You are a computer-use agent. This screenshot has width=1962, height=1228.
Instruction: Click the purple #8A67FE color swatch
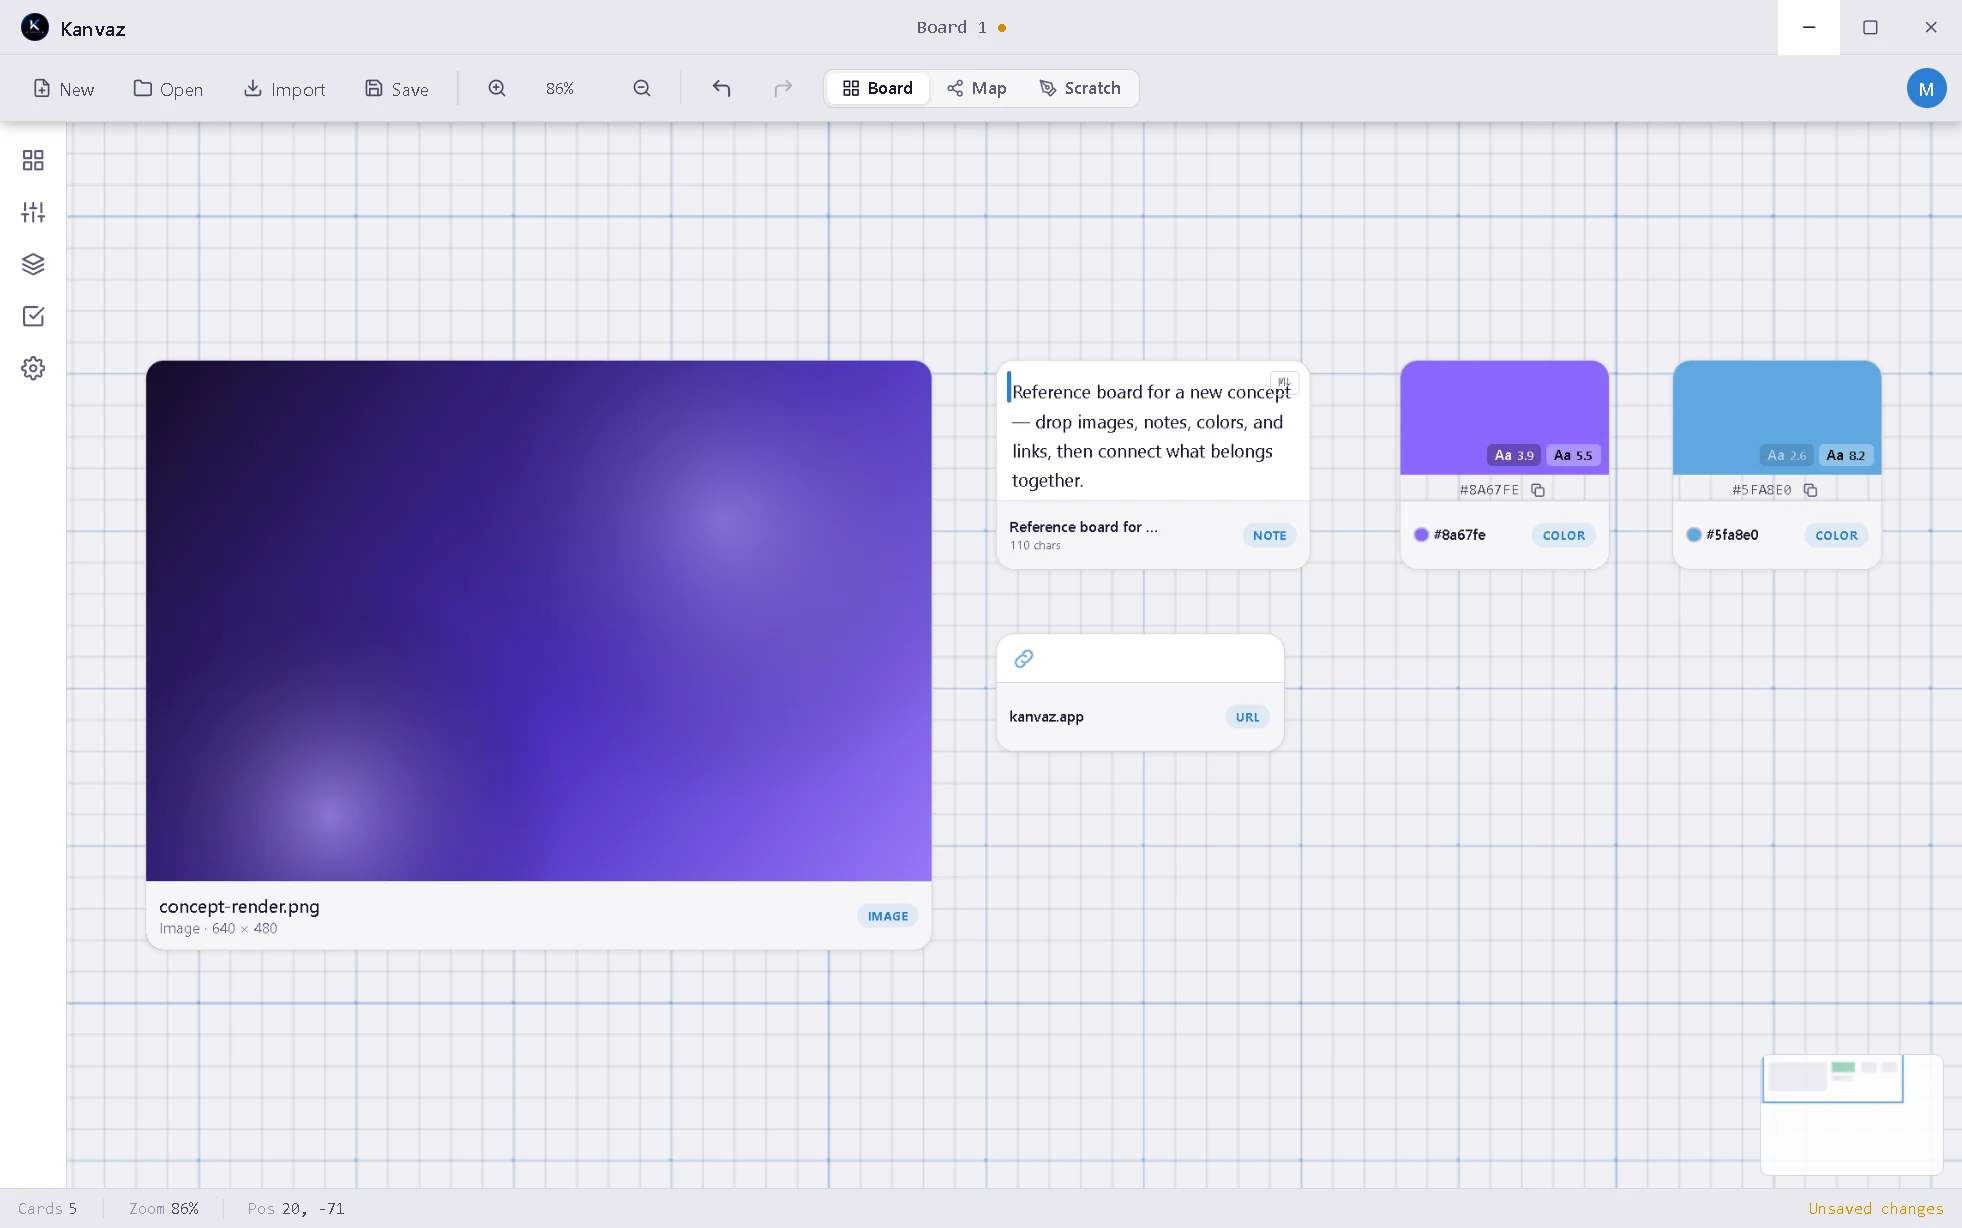click(1504, 417)
